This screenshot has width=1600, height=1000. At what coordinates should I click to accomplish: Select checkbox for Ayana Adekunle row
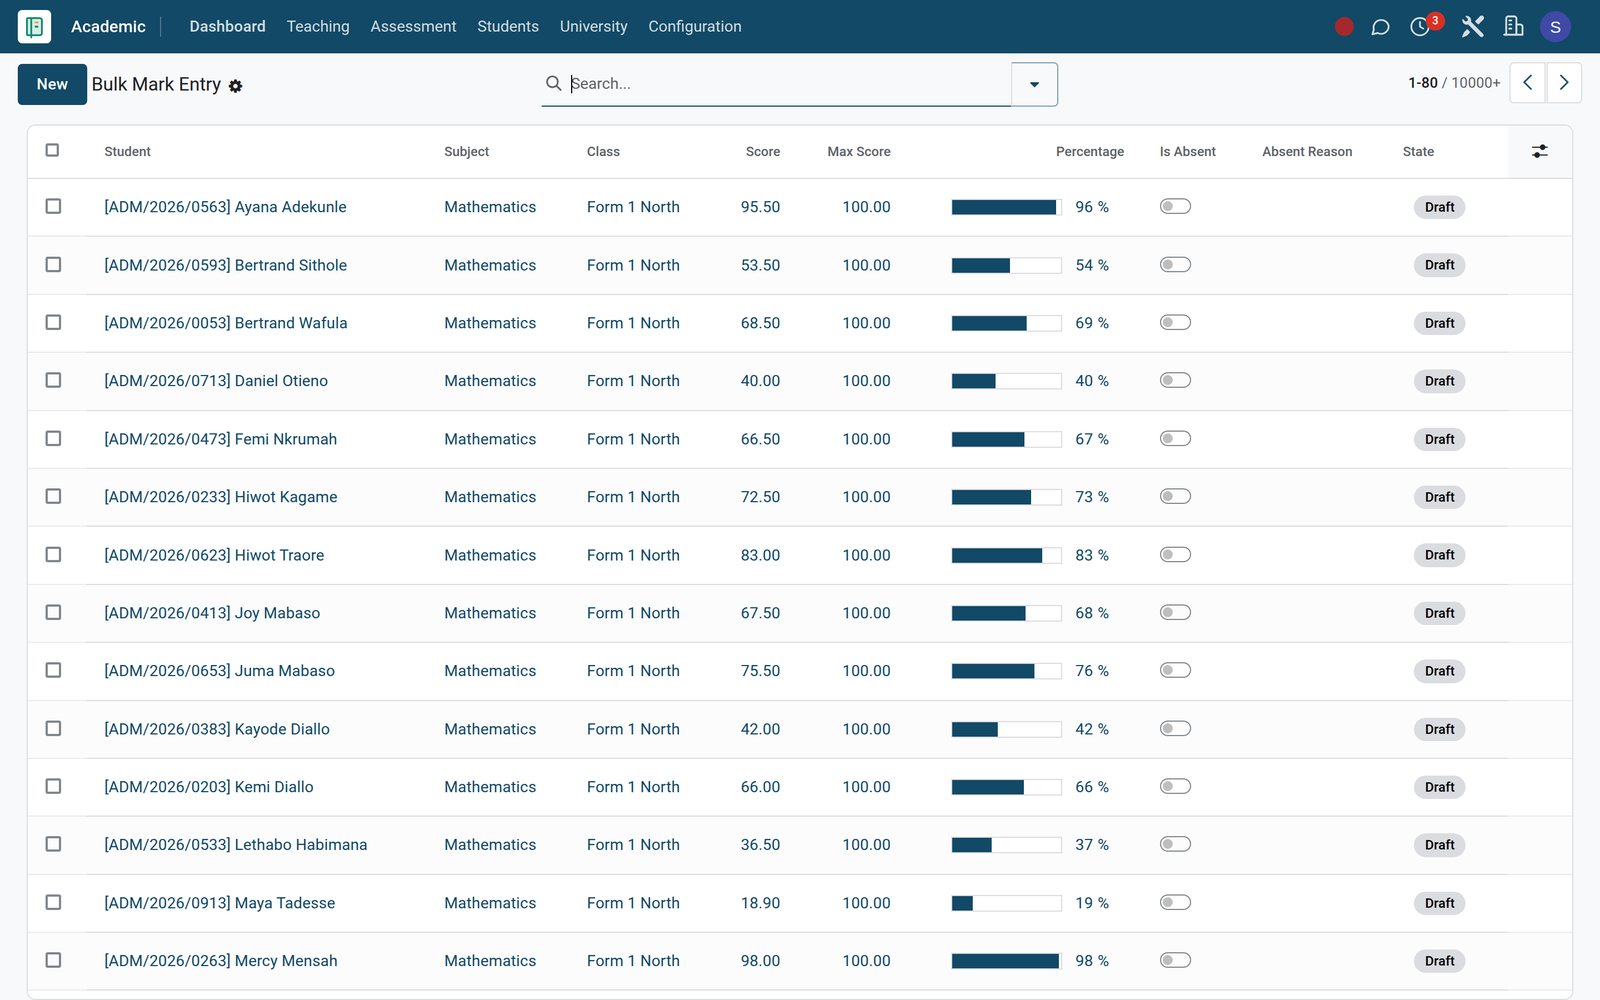tap(53, 206)
